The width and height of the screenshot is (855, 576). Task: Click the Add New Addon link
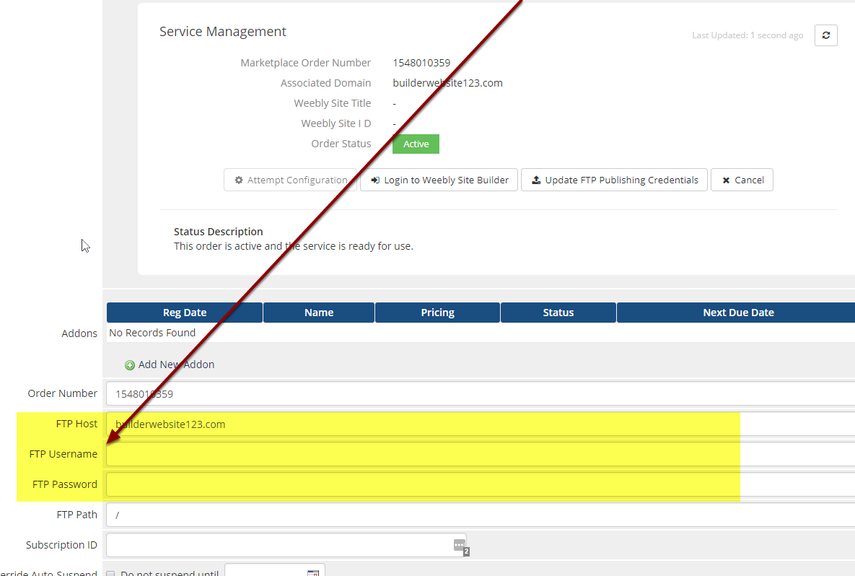(x=176, y=364)
